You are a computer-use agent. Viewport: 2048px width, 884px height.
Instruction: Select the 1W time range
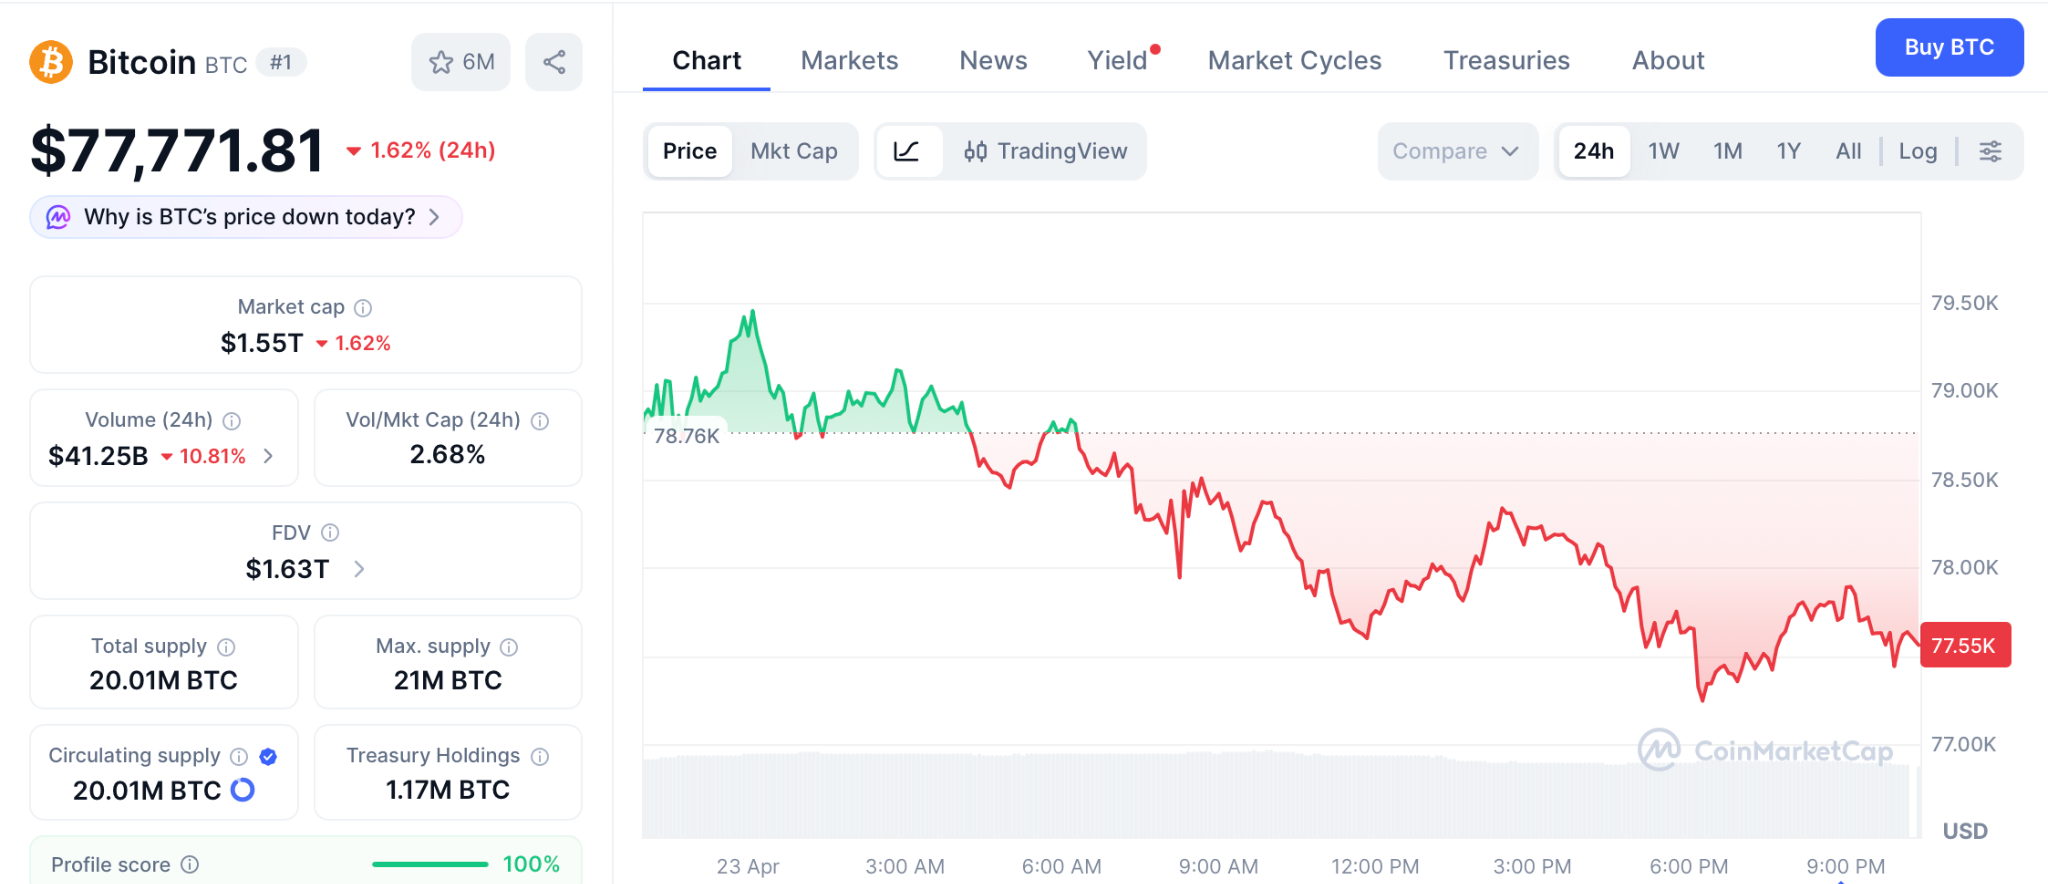[1663, 151]
